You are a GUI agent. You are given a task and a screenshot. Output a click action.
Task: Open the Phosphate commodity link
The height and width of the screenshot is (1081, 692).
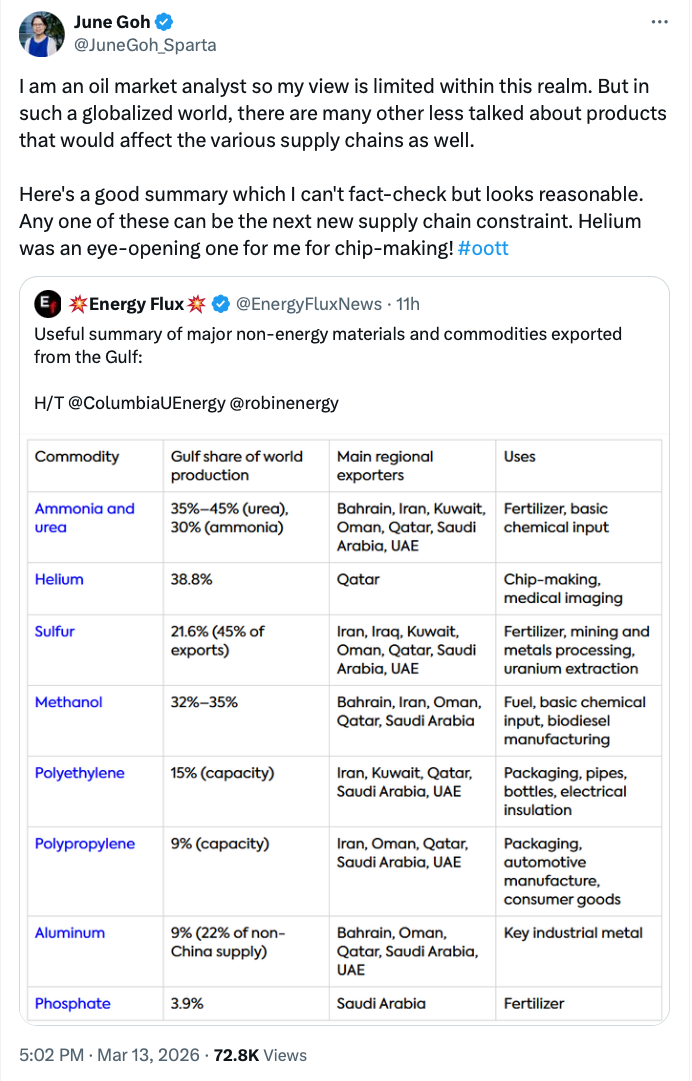click(72, 1003)
